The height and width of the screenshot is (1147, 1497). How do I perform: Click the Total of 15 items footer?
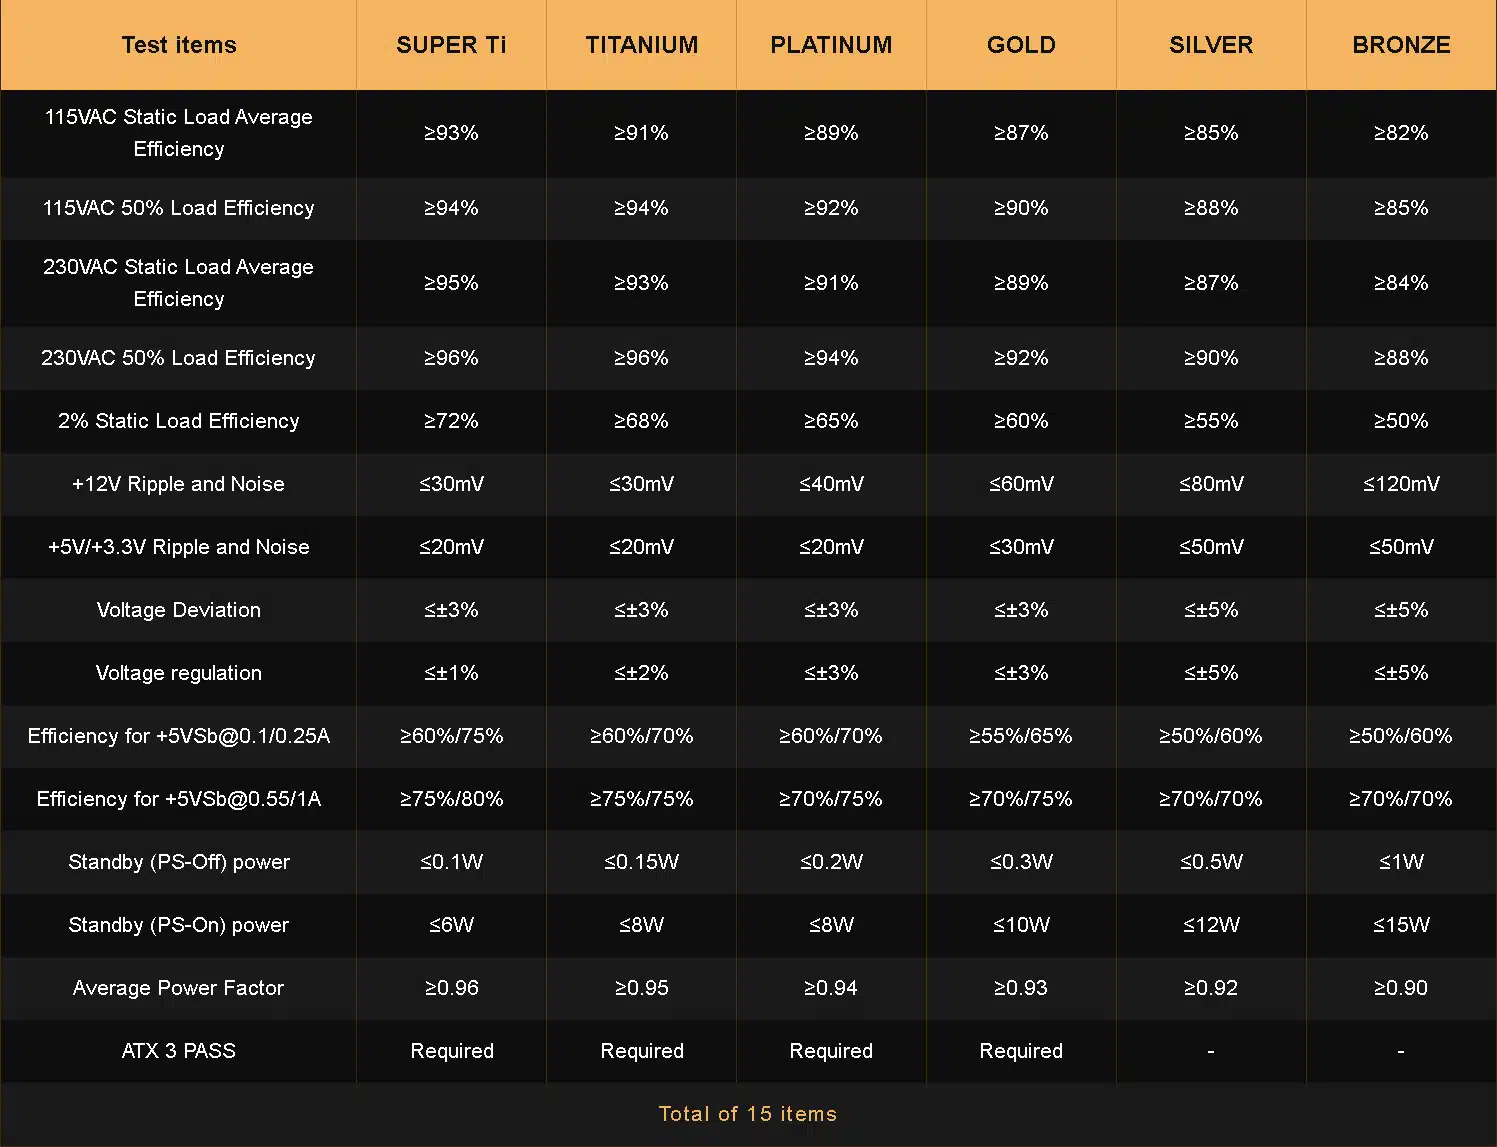[x=748, y=1114]
